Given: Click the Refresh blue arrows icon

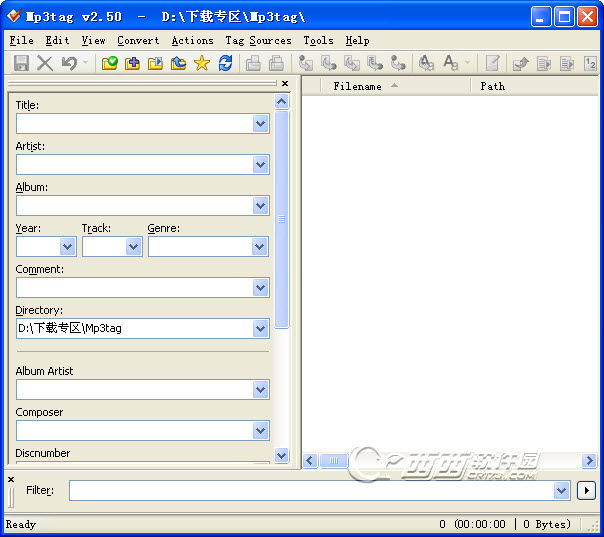Looking at the screenshot, I should (x=225, y=63).
